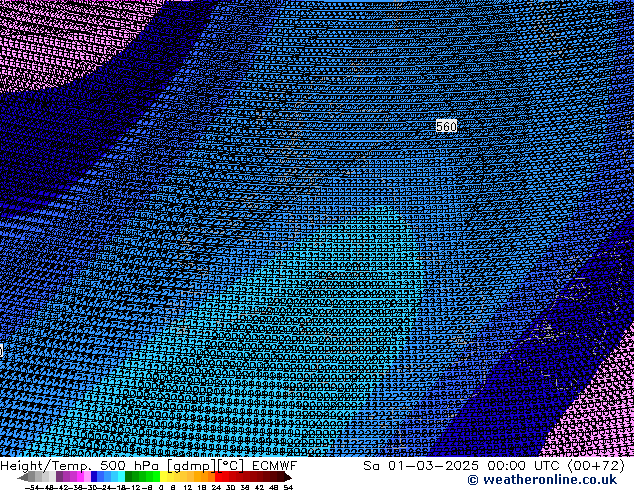Click the '54' legend scale value
Screen dimensions: 634x490
288,488
